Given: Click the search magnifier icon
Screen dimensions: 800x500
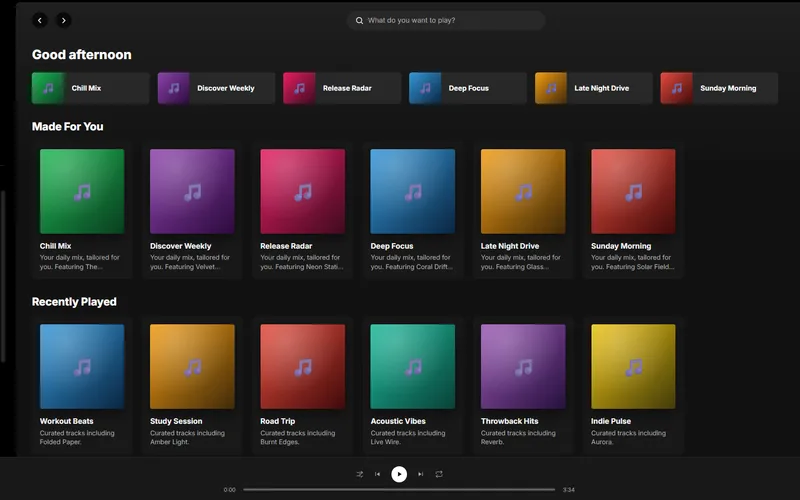Looking at the screenshot, I should click(x=359, y=20).
